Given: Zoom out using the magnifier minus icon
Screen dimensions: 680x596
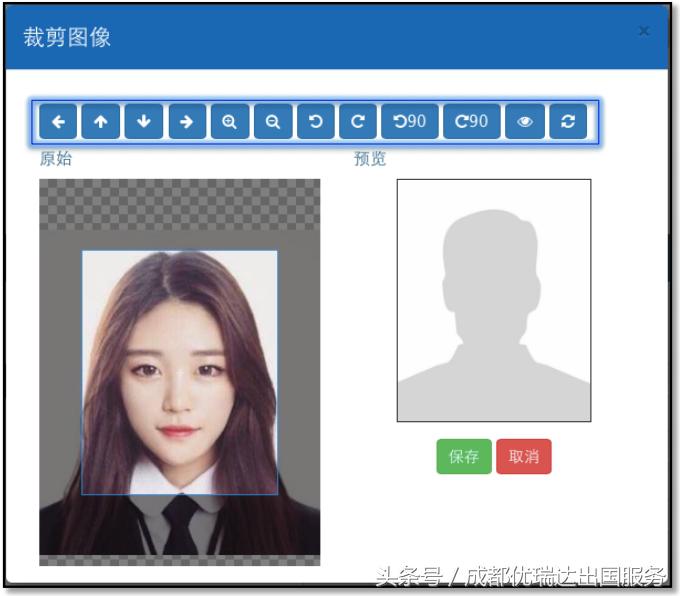Looking at the screenshot, I should tap(272, 122).
